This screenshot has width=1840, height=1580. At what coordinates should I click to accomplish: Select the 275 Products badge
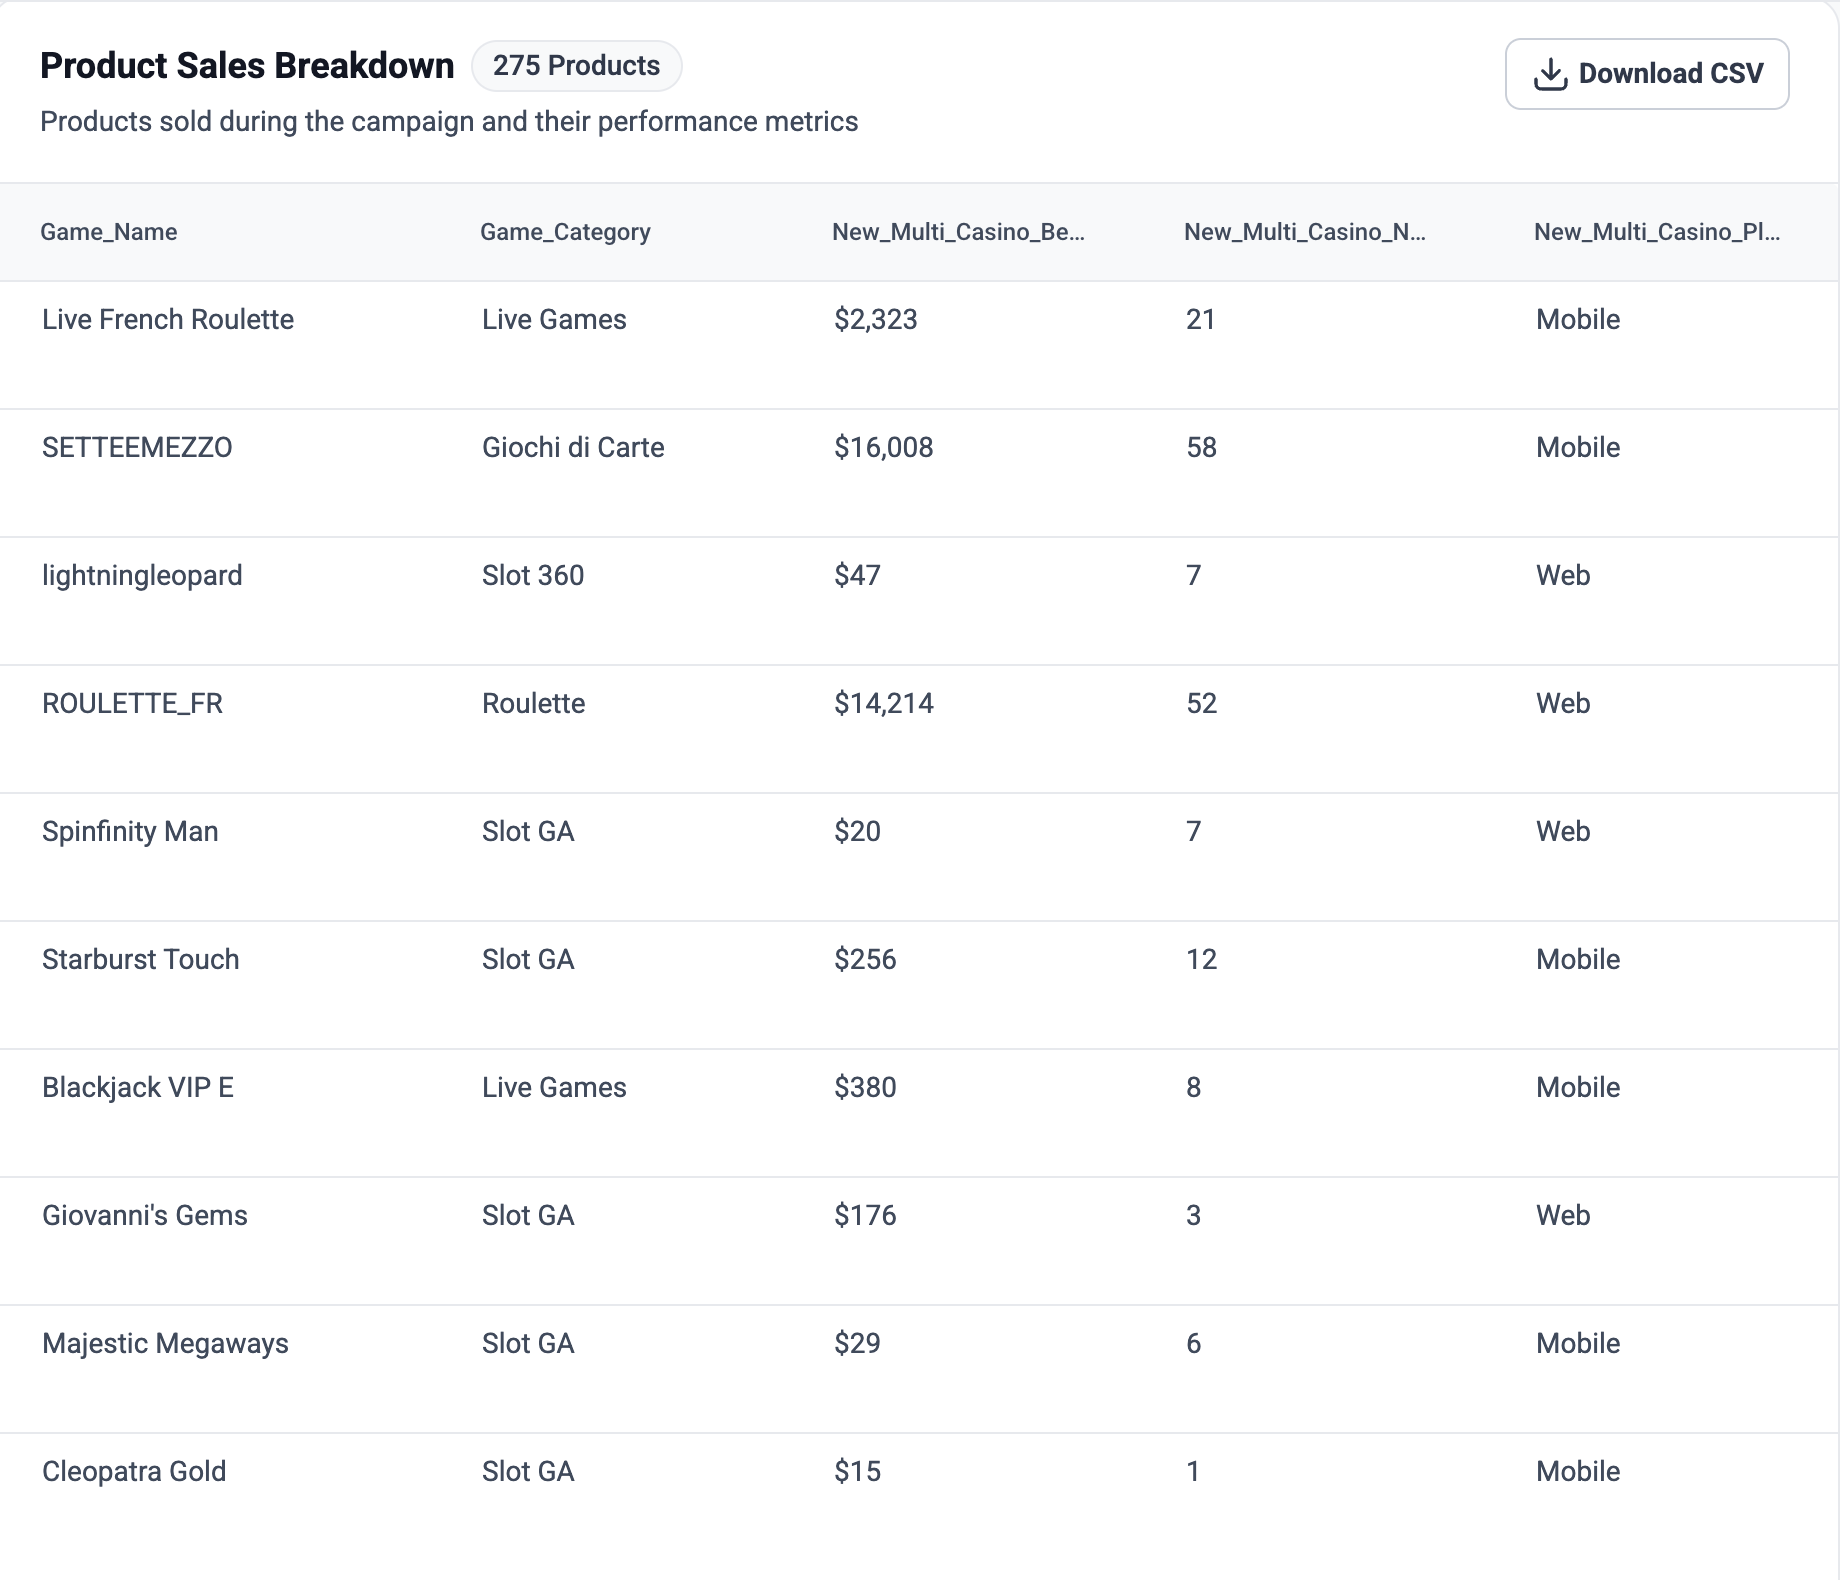click(576, 66)
